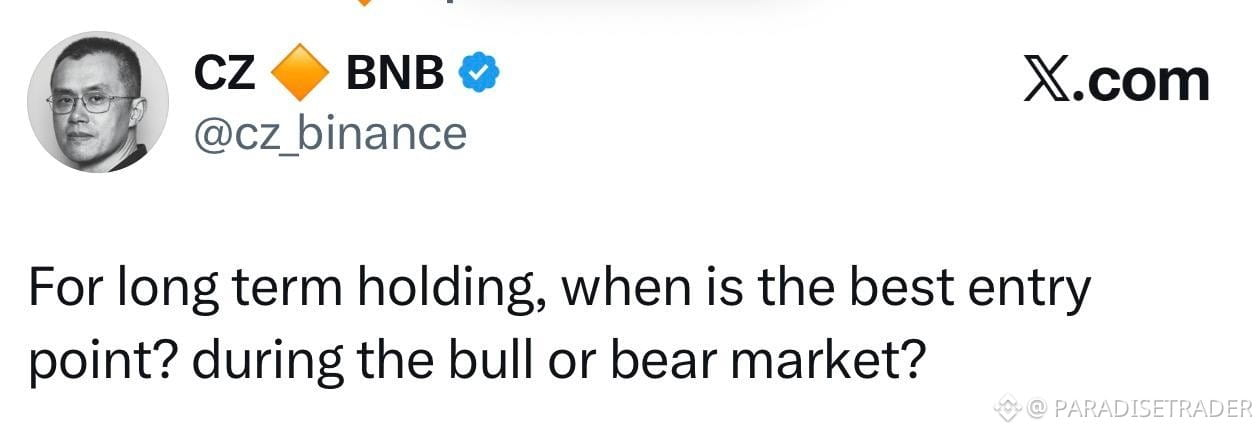The width and height of the screenshot is (1260, 433).
Task: Open the @cz_binance handle link
Action: [x=329, y=133]
